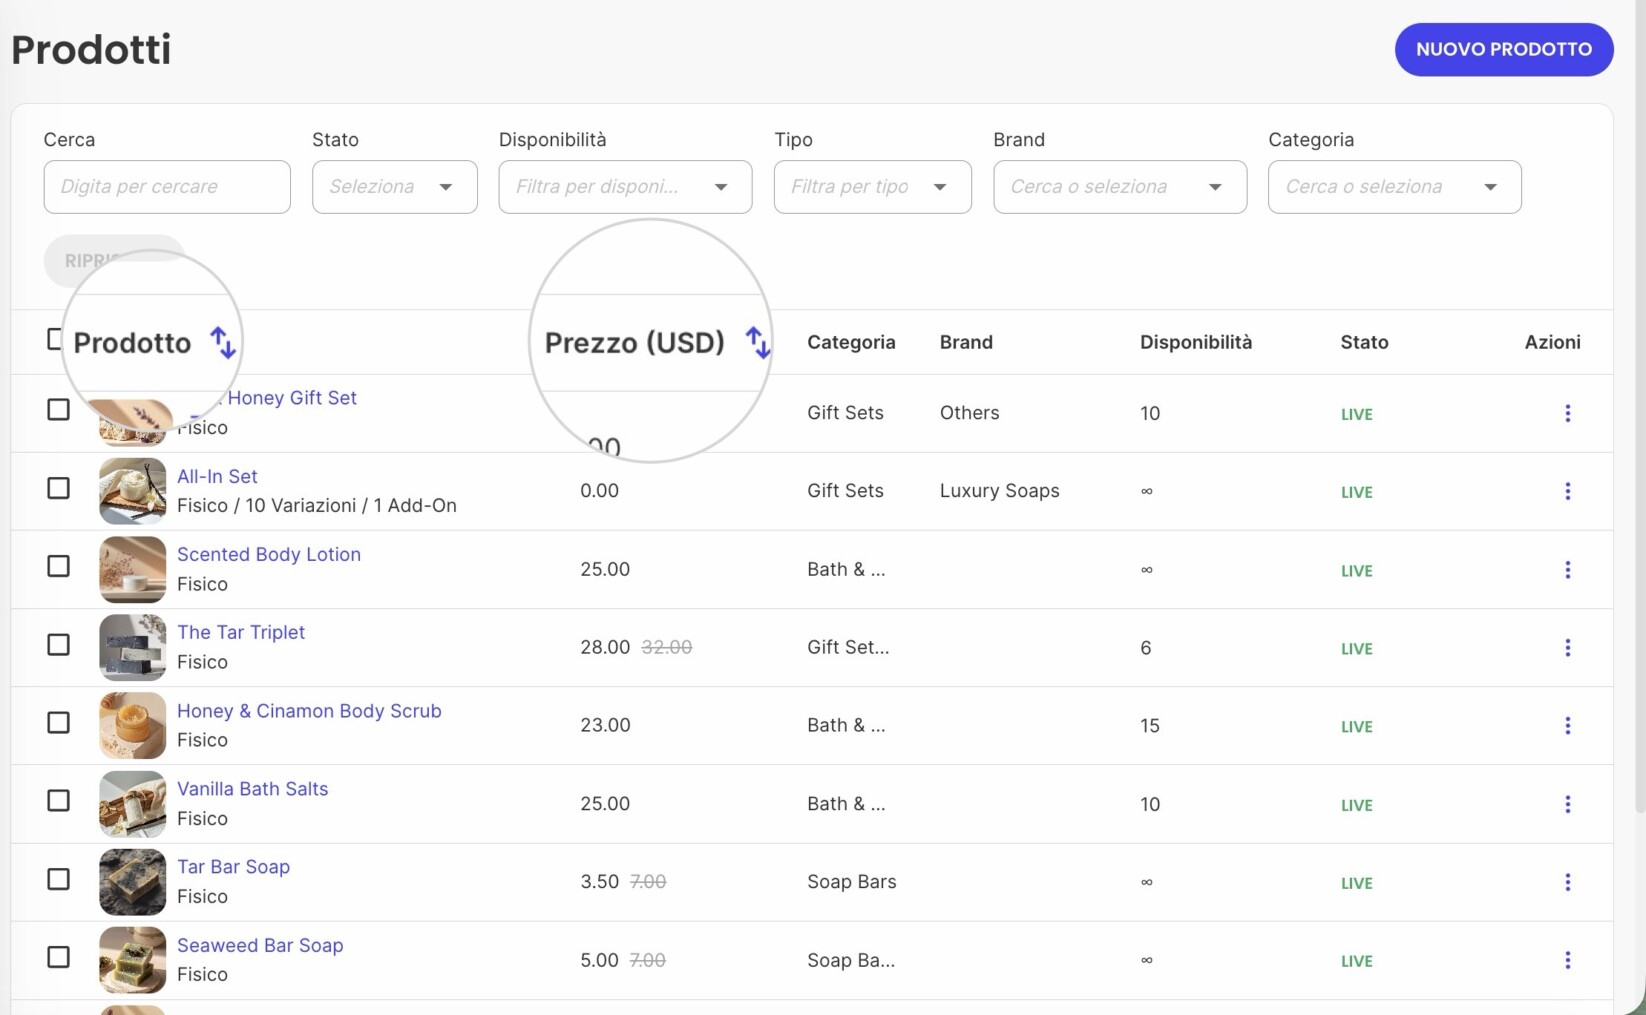The height and width of the screenshot is (1015, 1646).
Task: Expand the Brand filter combo box
Action: click(1120, 187)
